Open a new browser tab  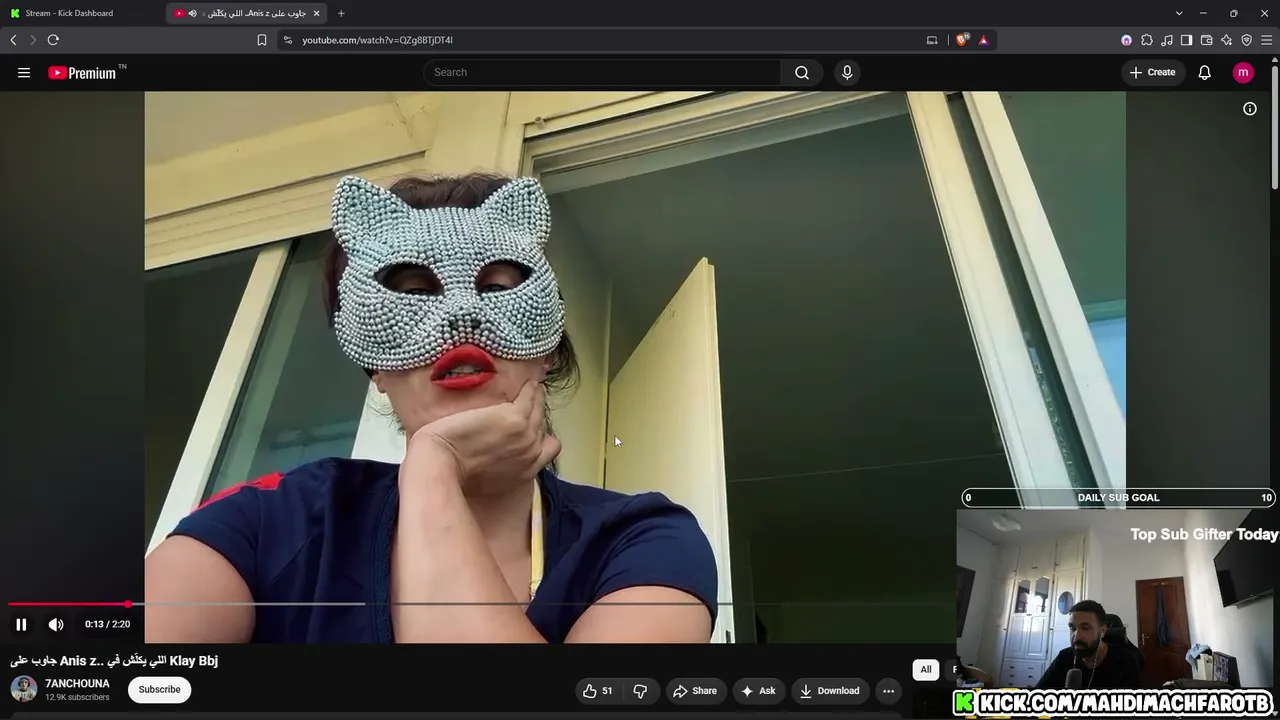click(341, 13)
